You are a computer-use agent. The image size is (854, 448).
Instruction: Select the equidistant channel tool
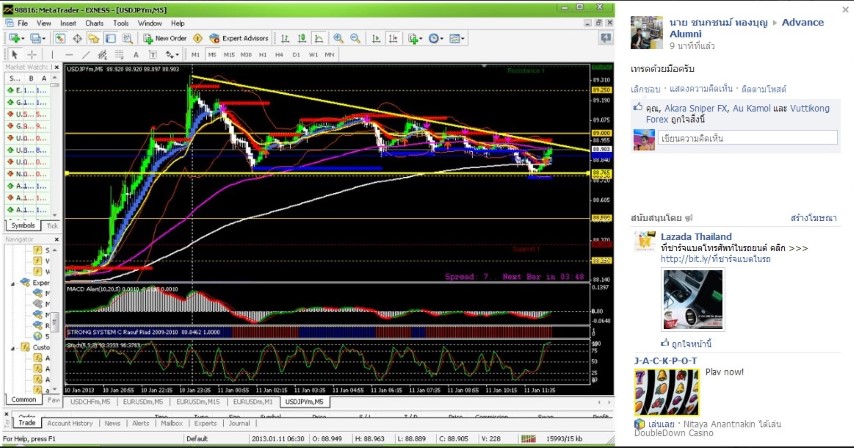coord(102,54)
